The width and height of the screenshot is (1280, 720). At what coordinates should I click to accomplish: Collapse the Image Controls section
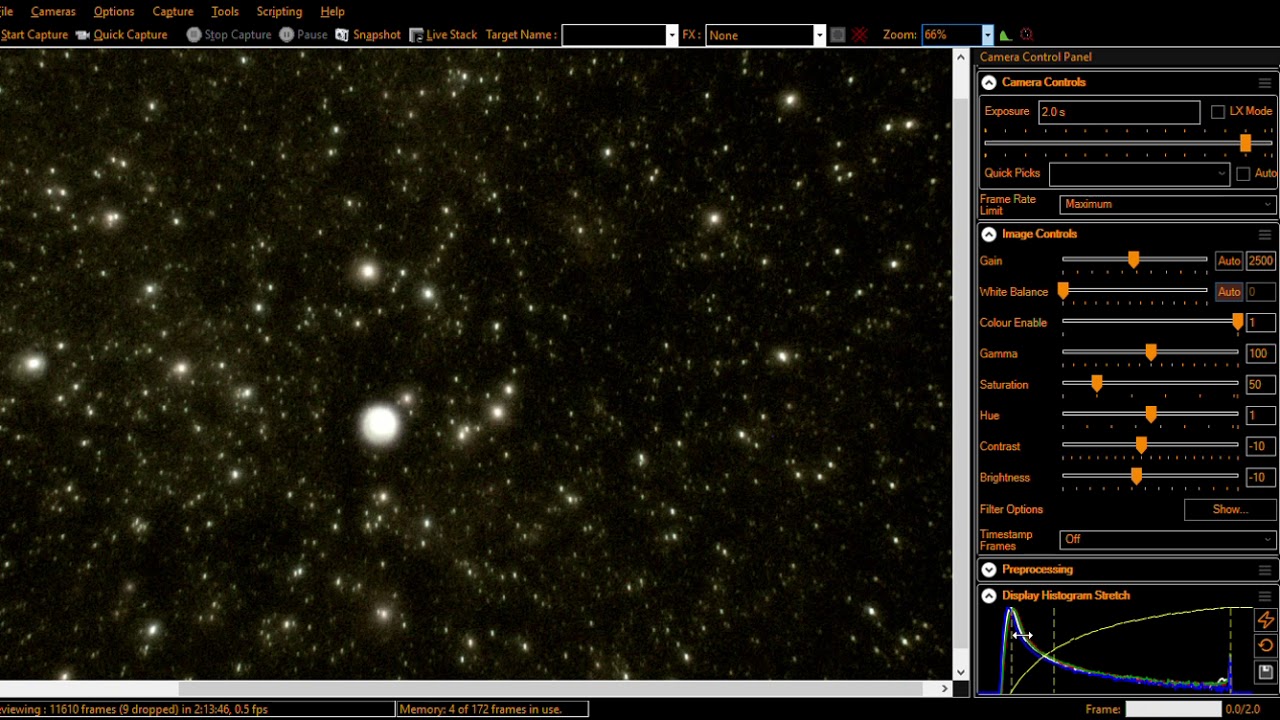(989, 234)
